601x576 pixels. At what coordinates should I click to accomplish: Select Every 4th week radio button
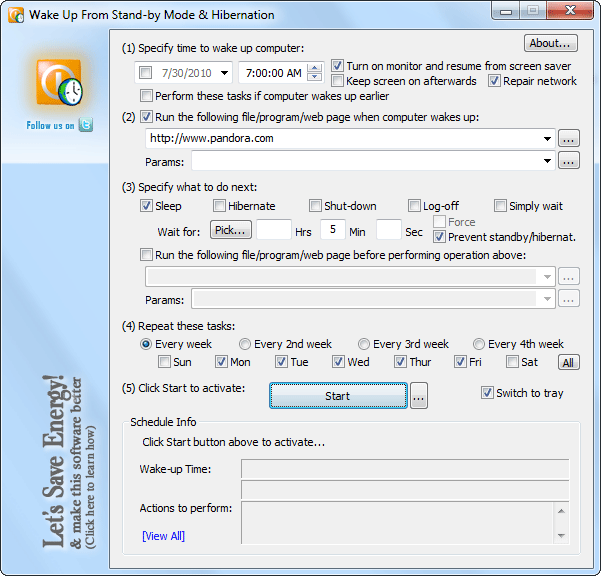(479, 344)
